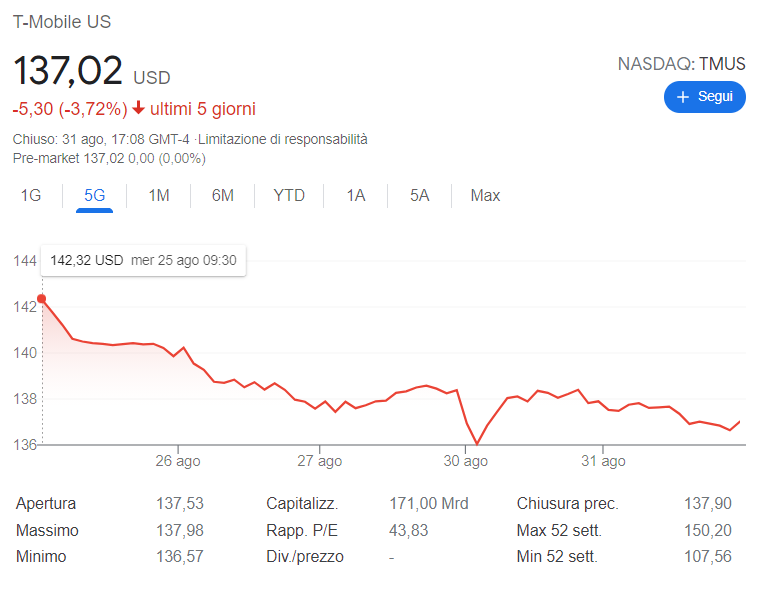Click the 142,32 USD chart tooltip

[x=143, y=261]
